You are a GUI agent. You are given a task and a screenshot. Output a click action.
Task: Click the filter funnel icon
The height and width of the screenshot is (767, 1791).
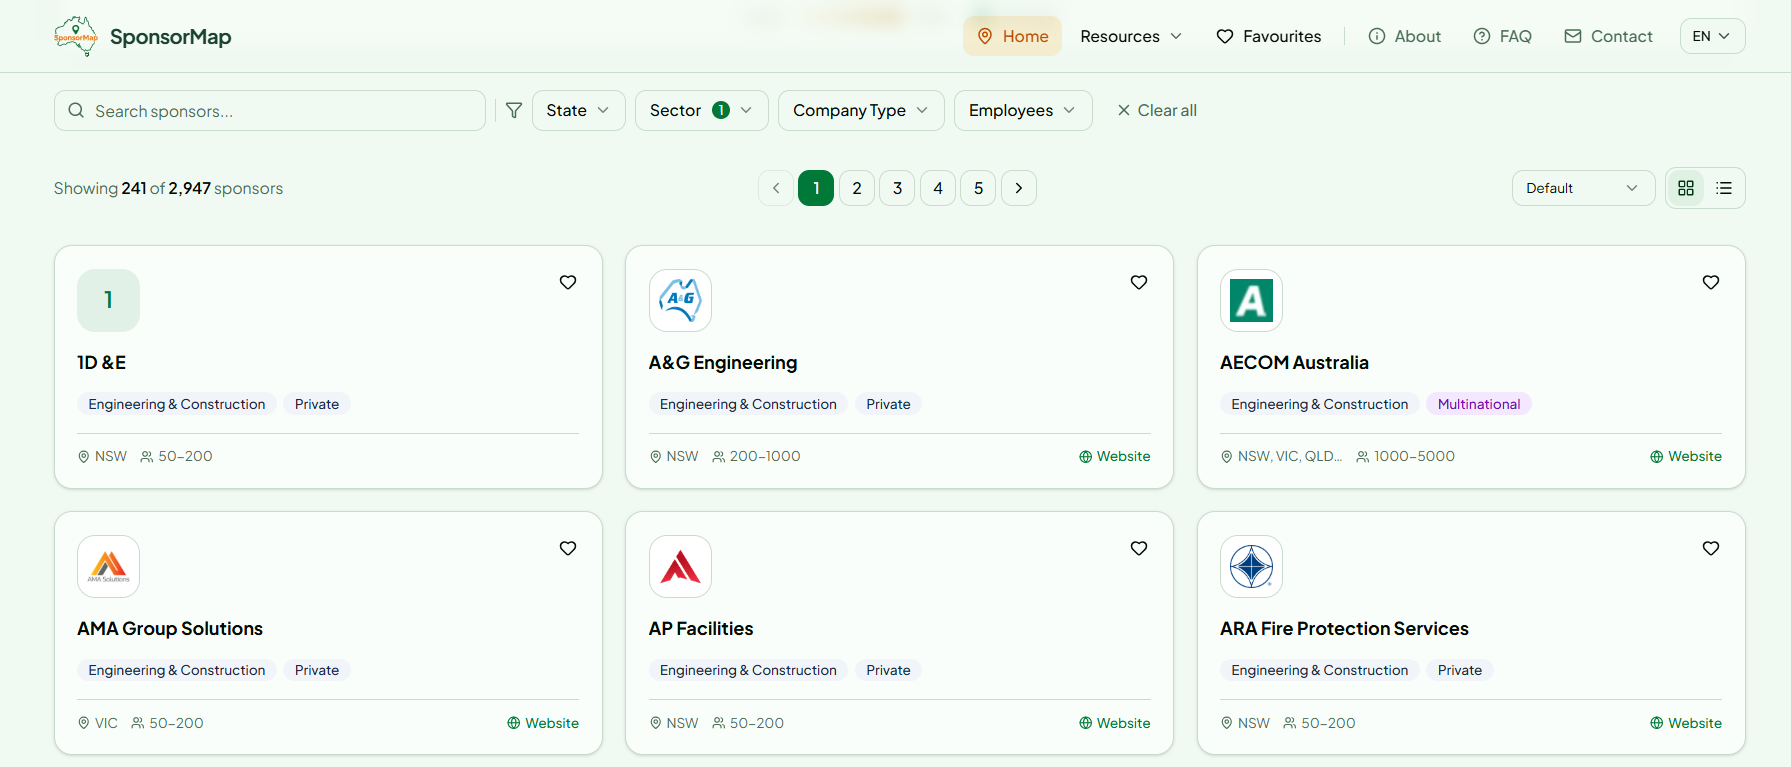point(514,110)
